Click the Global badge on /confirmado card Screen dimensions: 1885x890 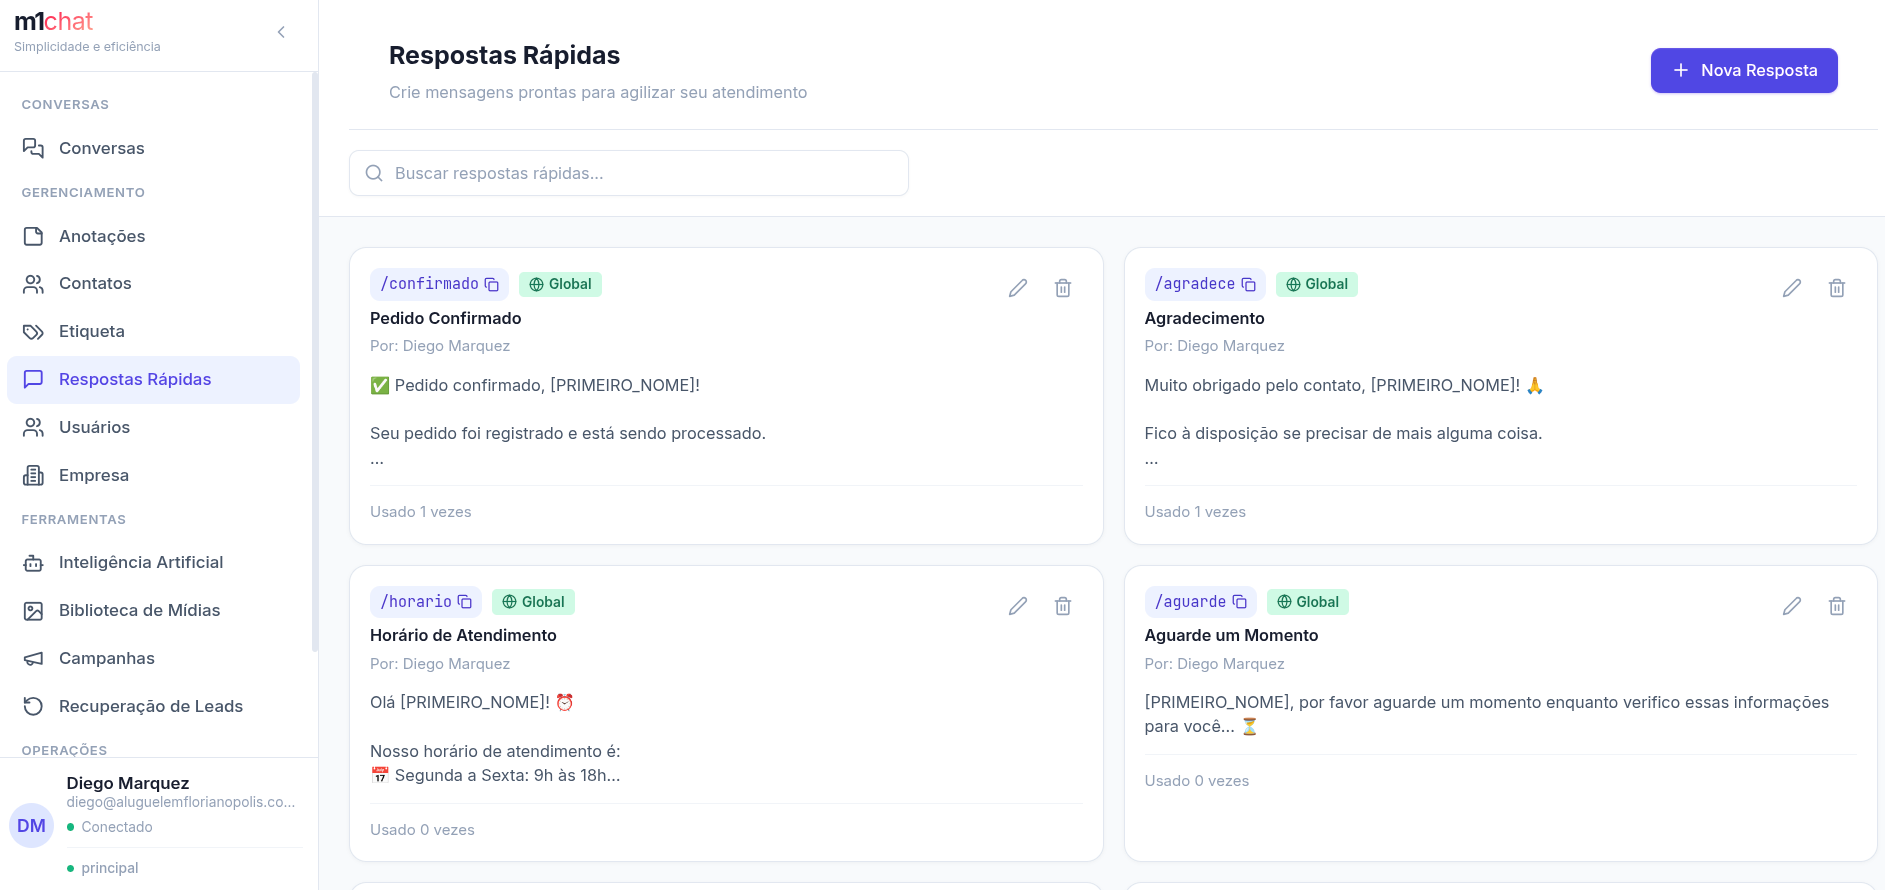[x=560, y=285]
